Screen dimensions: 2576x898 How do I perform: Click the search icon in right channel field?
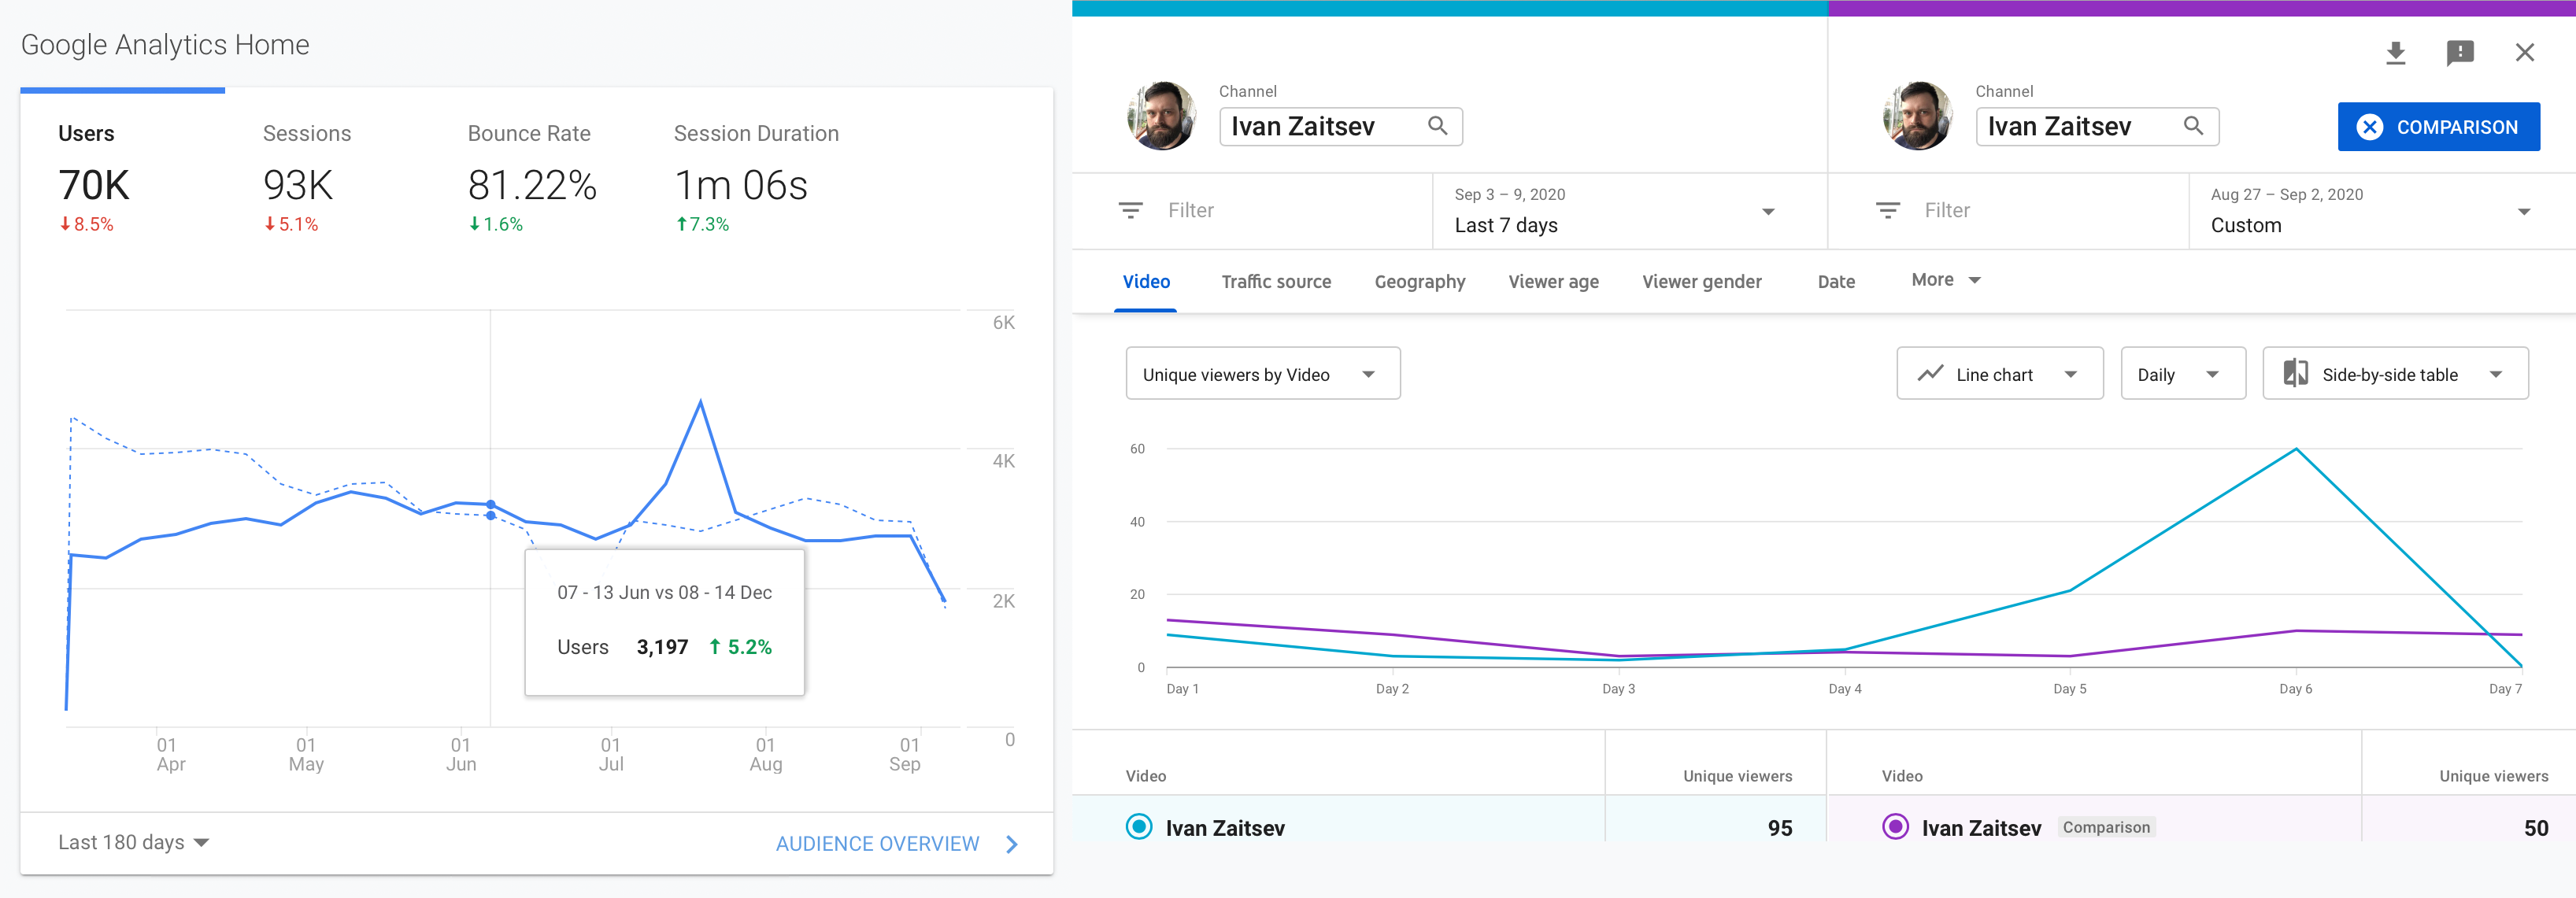pos(2193,126)
